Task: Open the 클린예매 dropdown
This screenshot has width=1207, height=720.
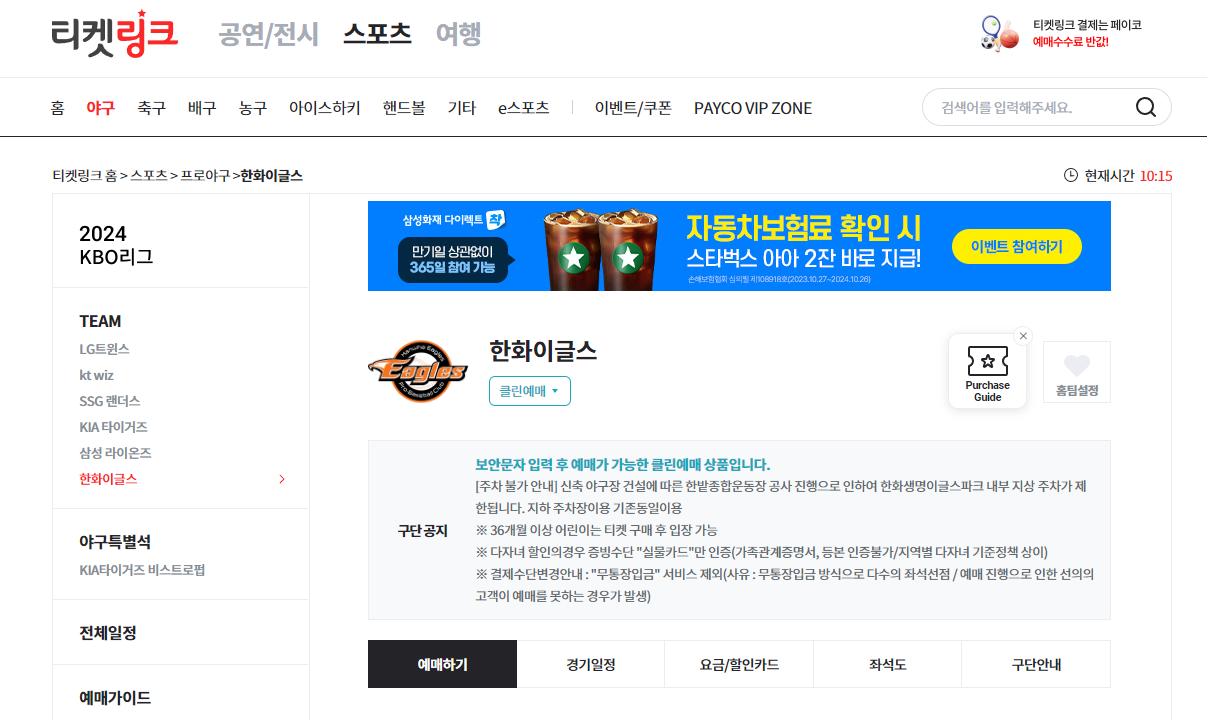Action: pos(530,391)
